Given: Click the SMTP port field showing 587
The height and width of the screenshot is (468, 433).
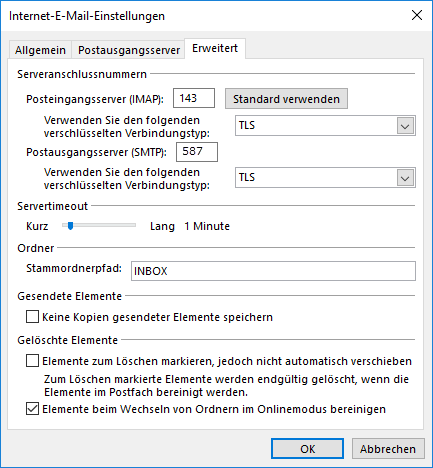Looking at the screenshot, I should (x=197, y=152).
